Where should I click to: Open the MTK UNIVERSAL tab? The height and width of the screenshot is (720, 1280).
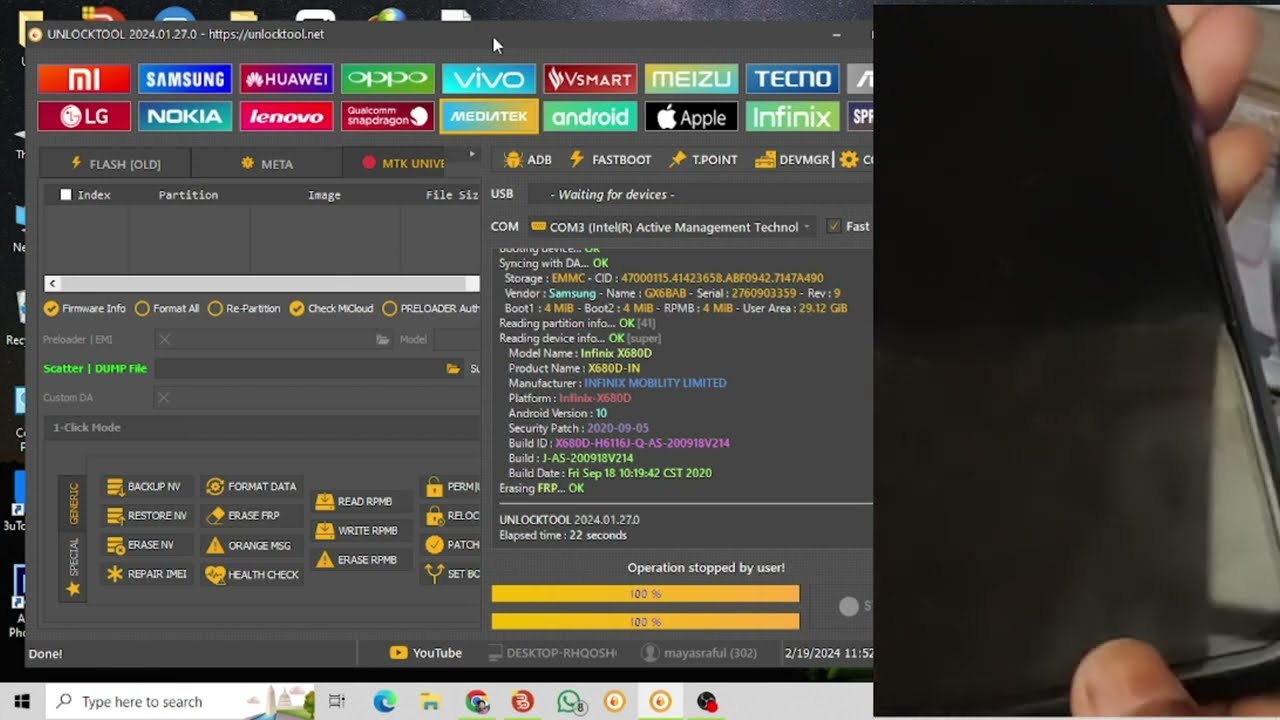(403, 163)
